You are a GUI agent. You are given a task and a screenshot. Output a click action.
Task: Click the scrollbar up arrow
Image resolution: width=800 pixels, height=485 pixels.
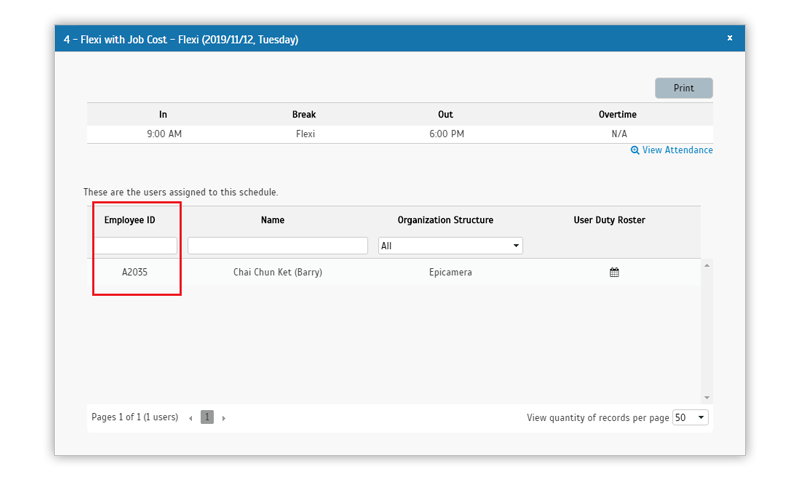point(707,266)
